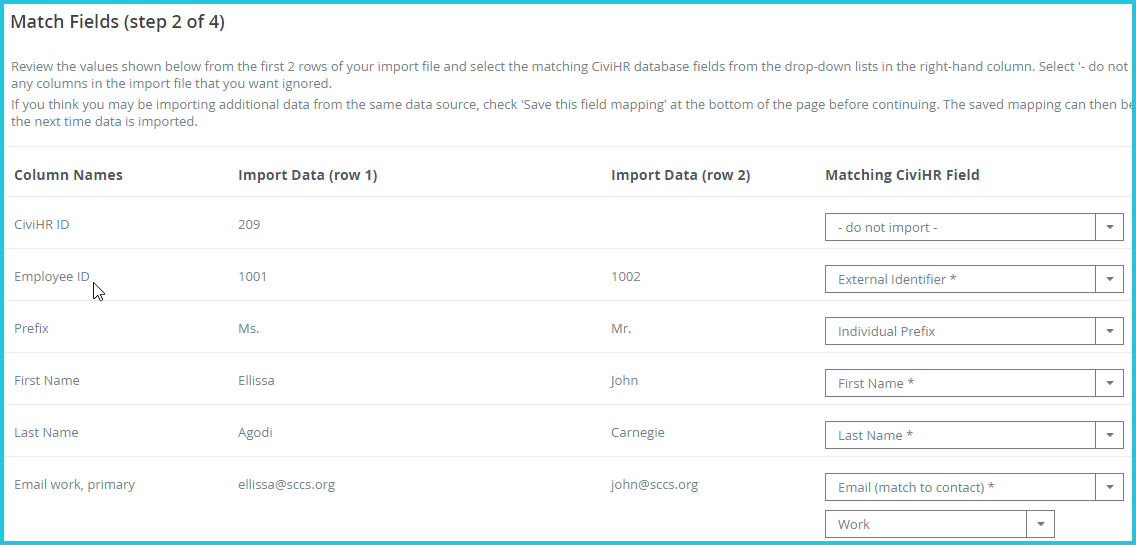Image resolution: width=1136 pixels, height=545 pixels.
Task: Click the john@sccs.org import value
Action: click(654, 484)
